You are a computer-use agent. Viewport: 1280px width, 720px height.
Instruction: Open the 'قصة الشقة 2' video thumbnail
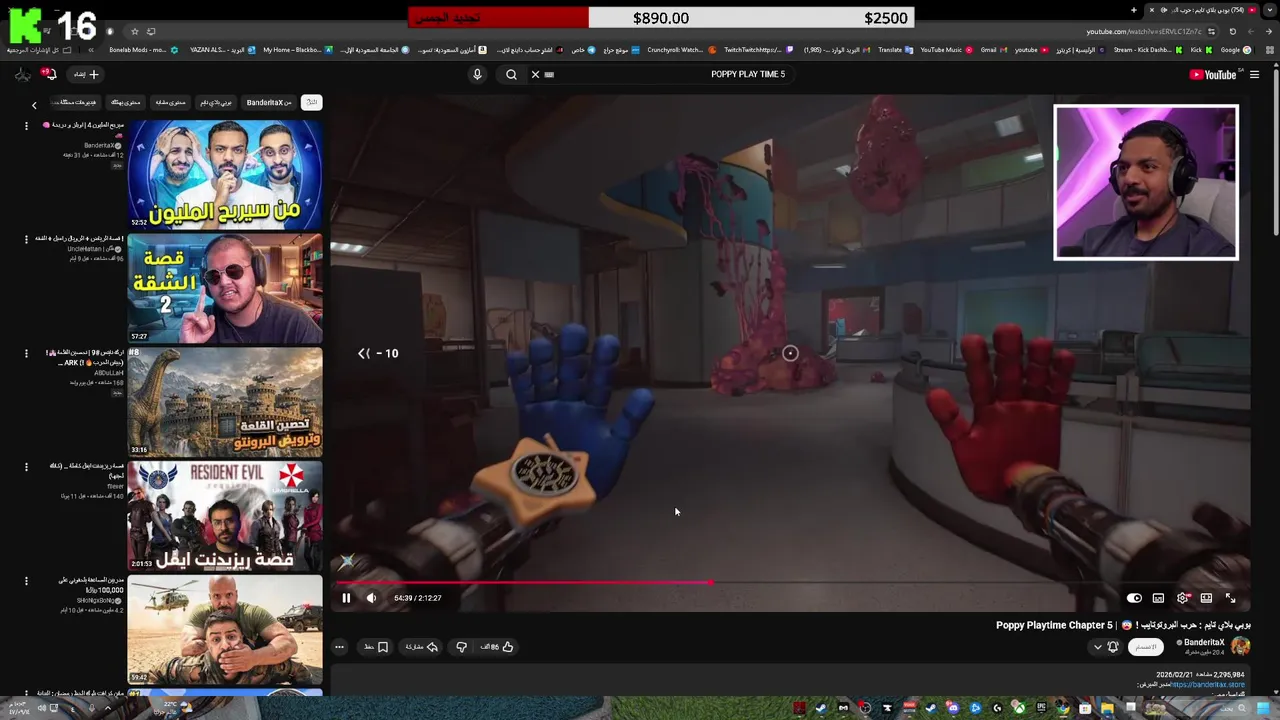coord(225,289)
